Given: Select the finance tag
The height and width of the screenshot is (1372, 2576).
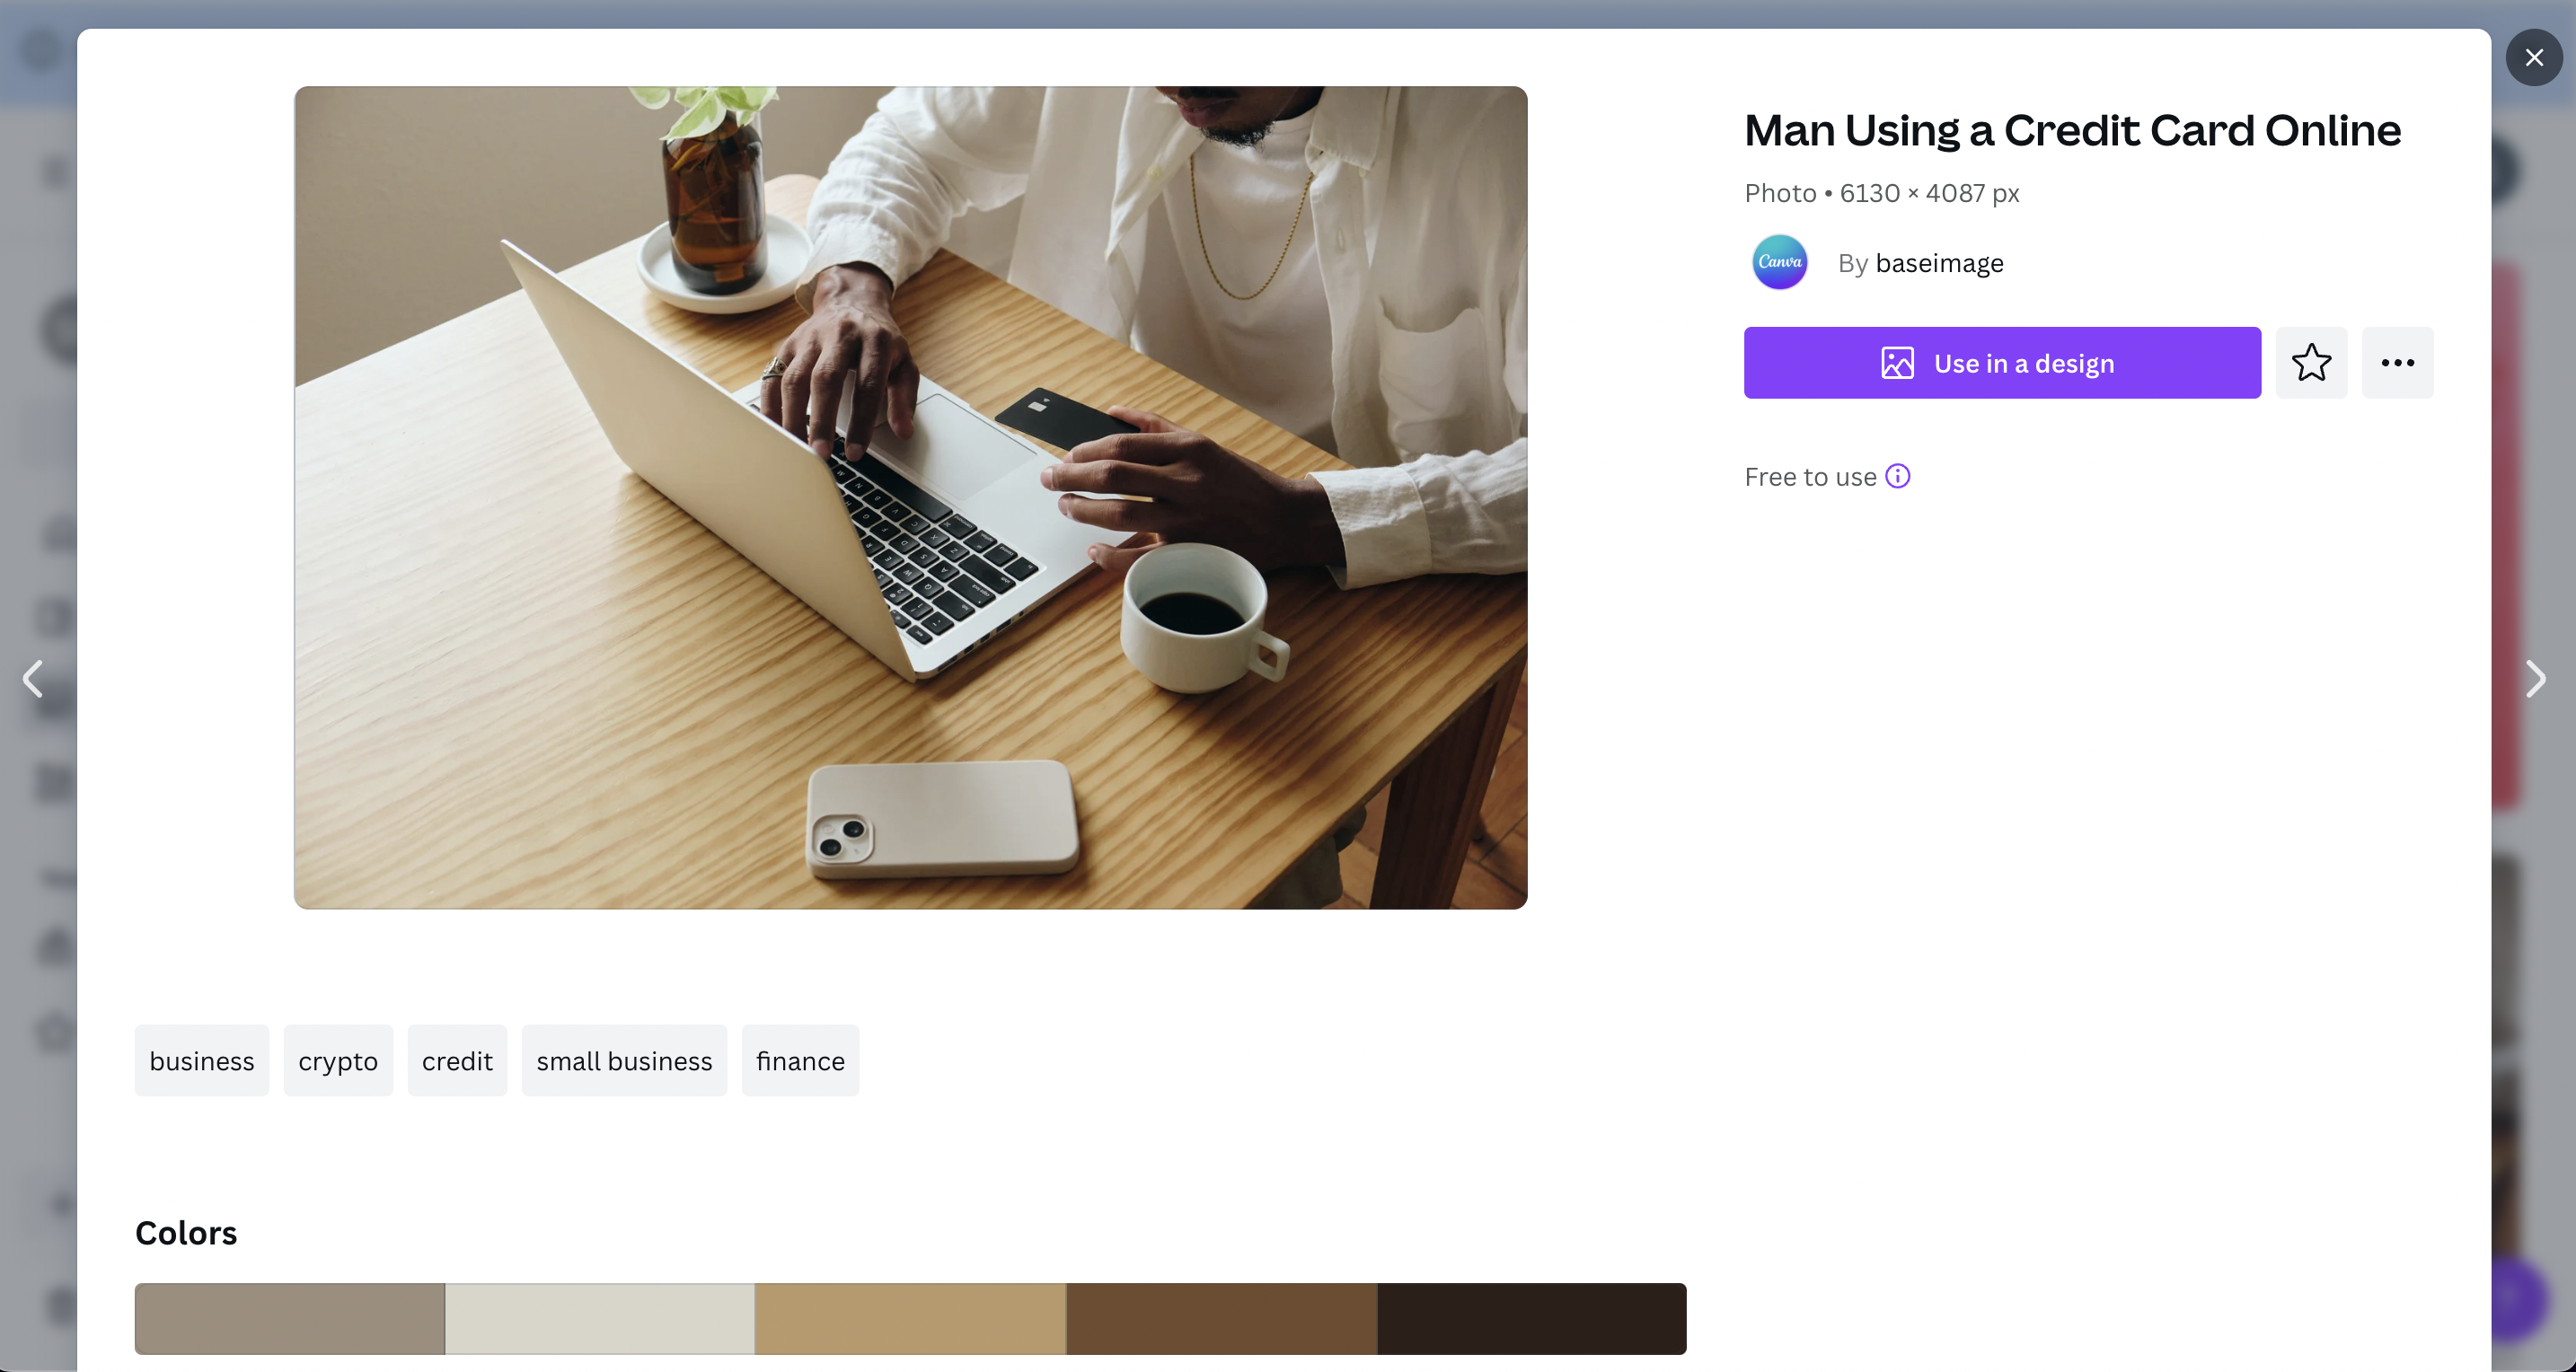Looking at the screenshot, I should point(800,1060).
